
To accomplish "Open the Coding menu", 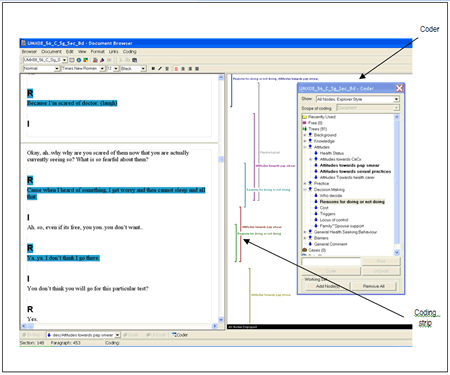I will pos(130,52).
